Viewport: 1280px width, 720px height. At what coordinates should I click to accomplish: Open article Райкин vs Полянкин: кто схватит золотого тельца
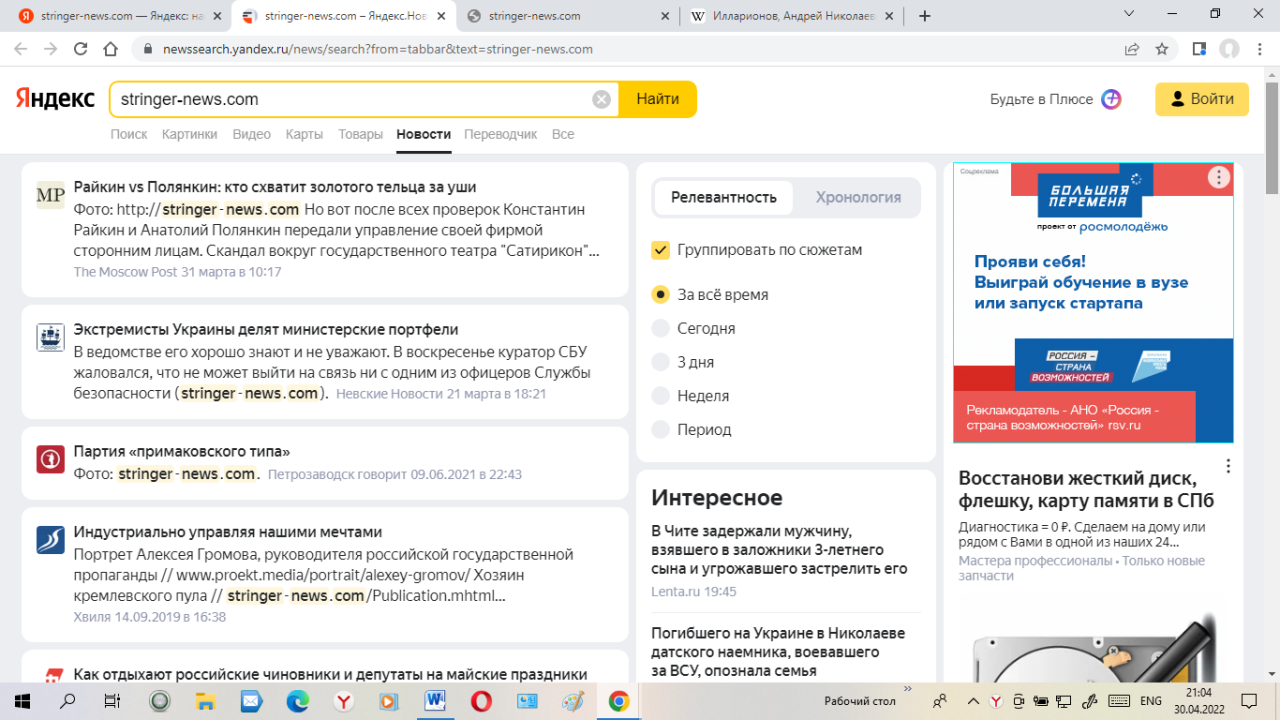click(275, 187)
